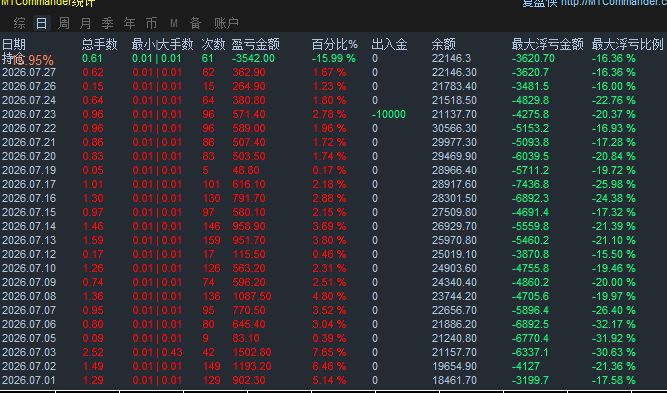Screen dimensions: 667x393
Task: Select the 2026.07.07 date row
Action: 29,310
